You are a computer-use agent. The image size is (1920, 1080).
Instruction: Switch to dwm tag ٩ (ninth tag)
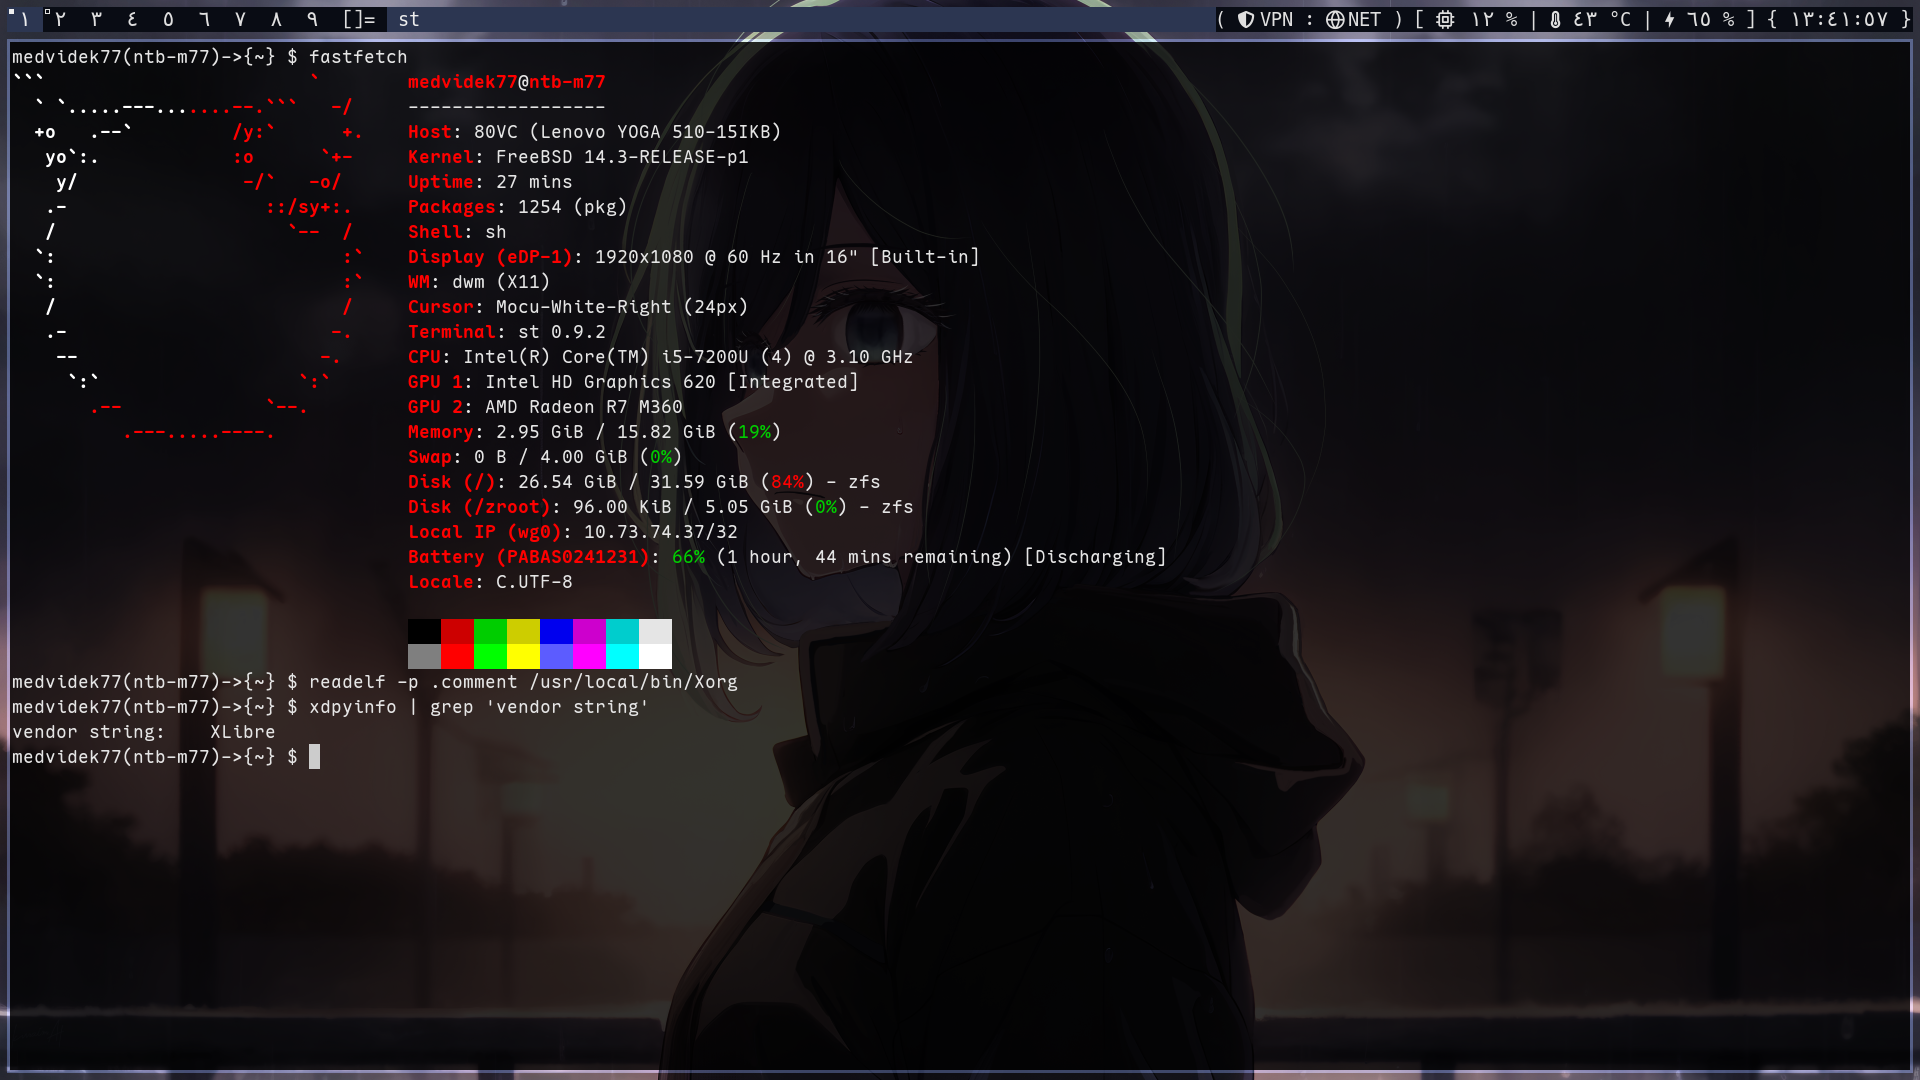tap(312, 20)
